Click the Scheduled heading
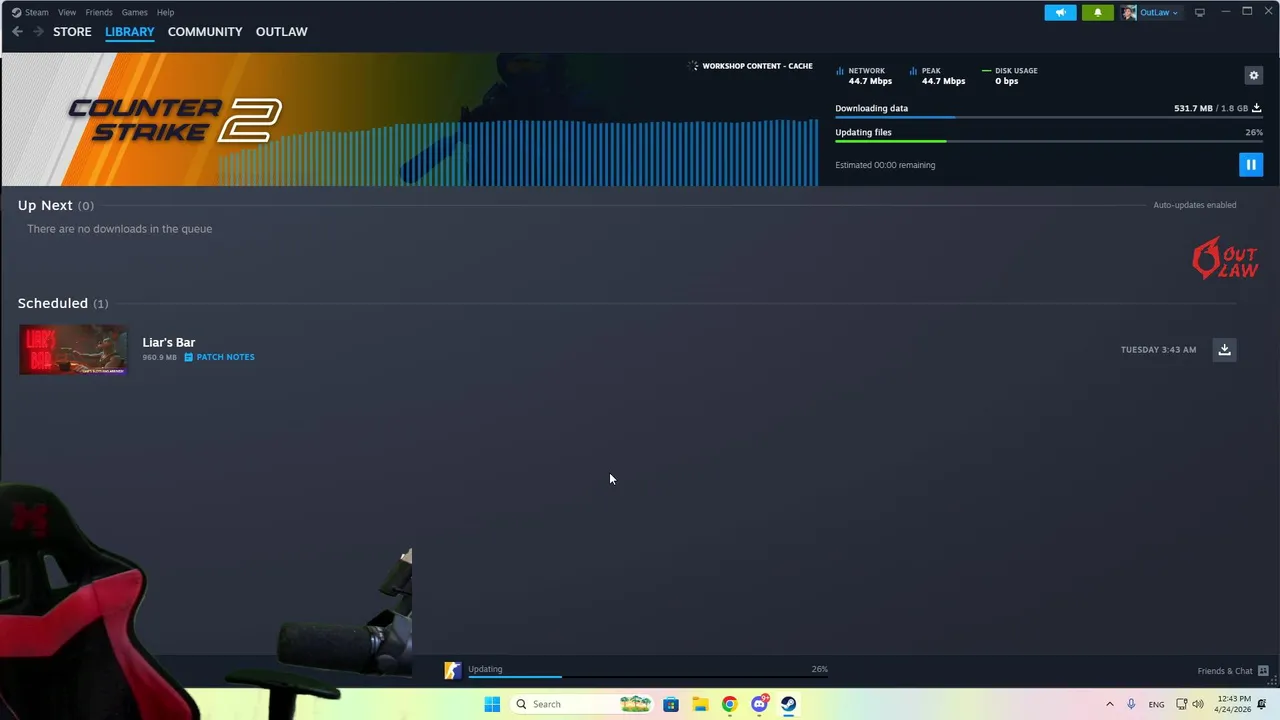The image size is (1280, 720). 53,303
